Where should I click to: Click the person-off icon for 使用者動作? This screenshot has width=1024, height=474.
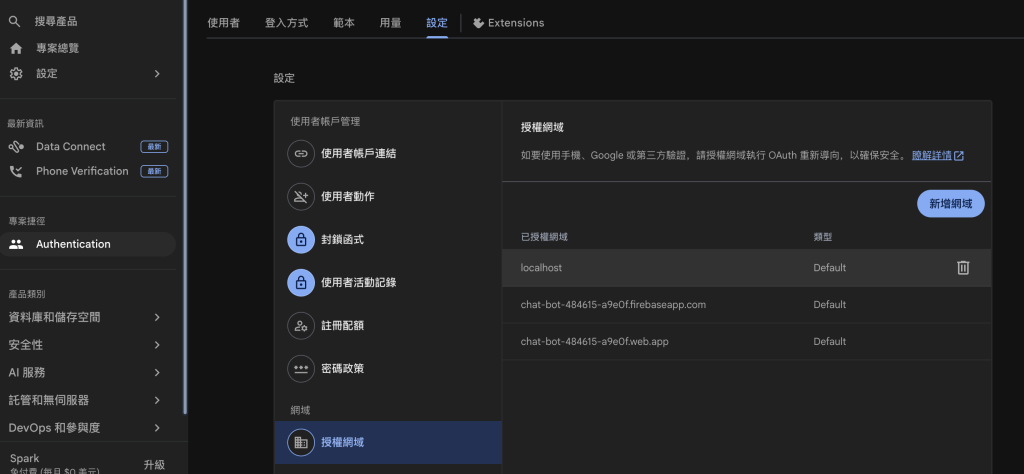(x=301, y=197)
